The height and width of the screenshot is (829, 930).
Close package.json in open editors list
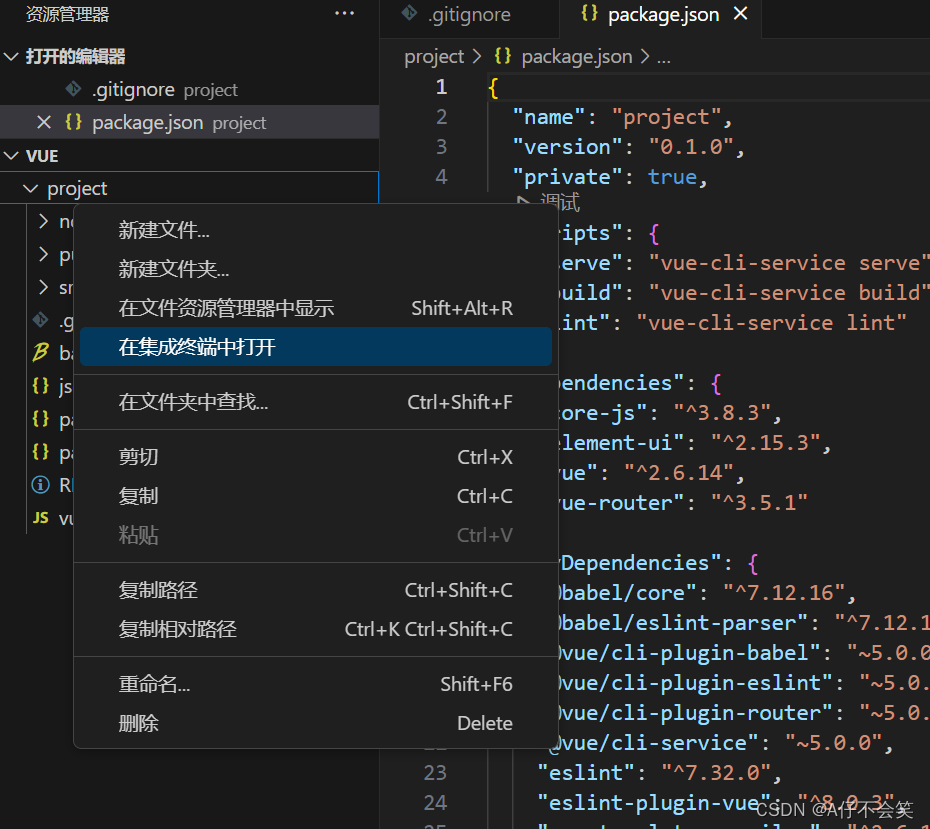[45, 122]
